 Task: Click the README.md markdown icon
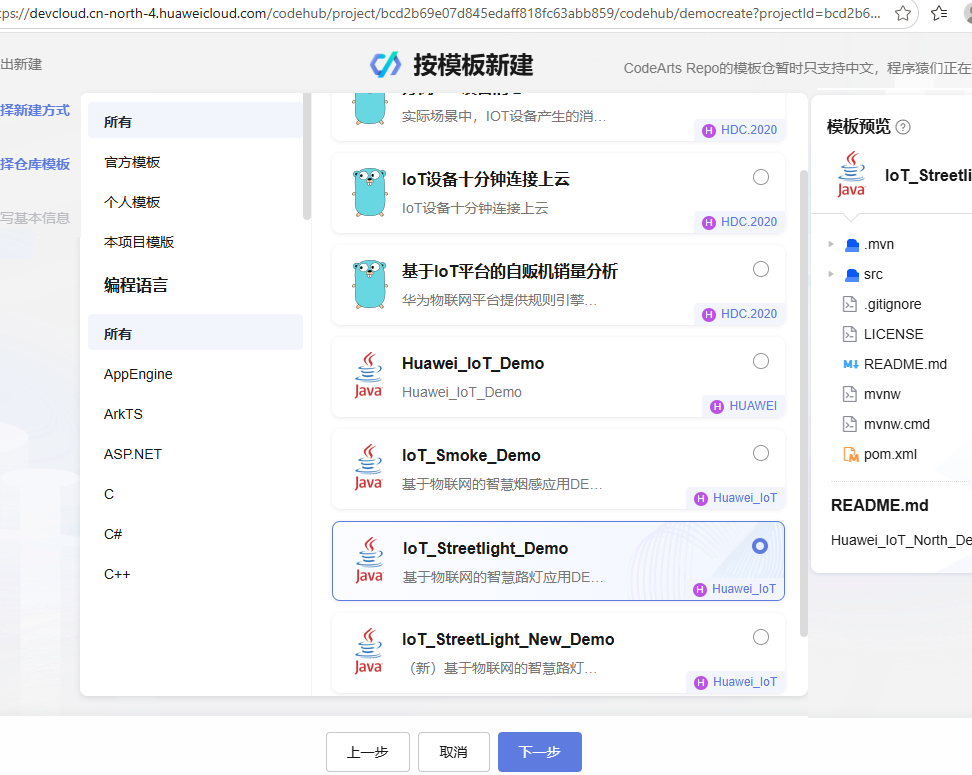(850, 364)
